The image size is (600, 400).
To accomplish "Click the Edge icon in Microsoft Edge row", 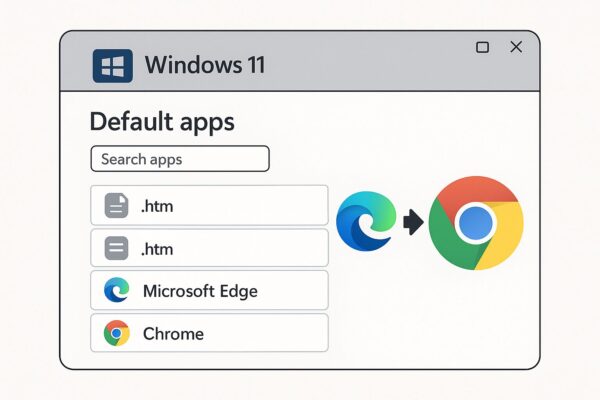I will [116, 290].
